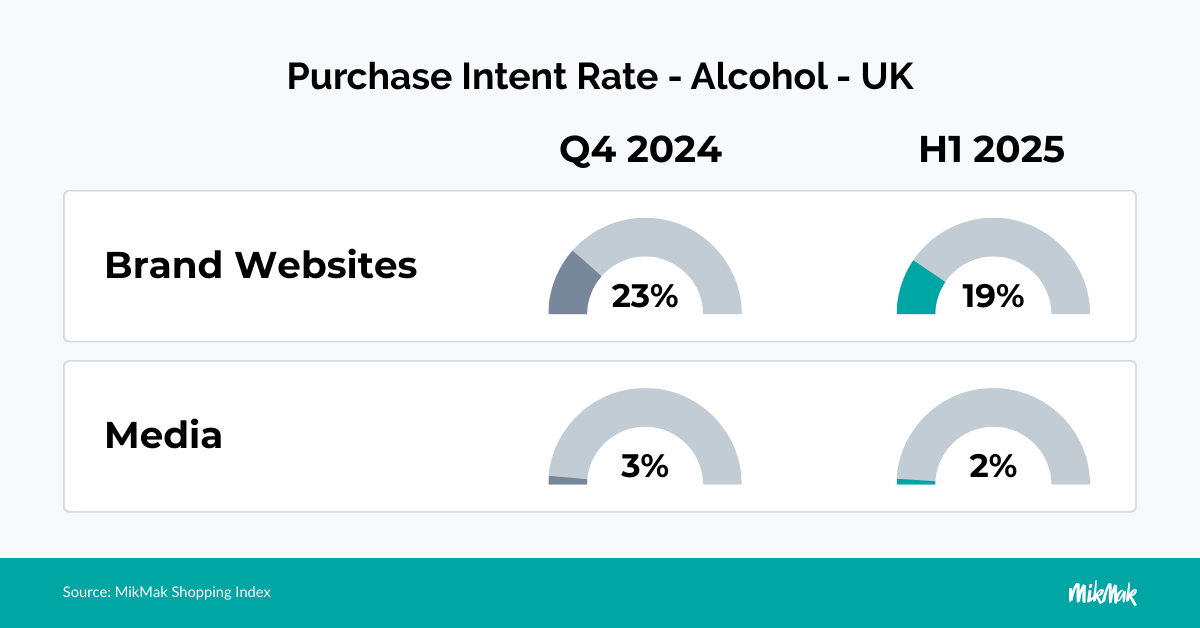Click the 23% value
1200x628 pixels.
pos(647,297)
